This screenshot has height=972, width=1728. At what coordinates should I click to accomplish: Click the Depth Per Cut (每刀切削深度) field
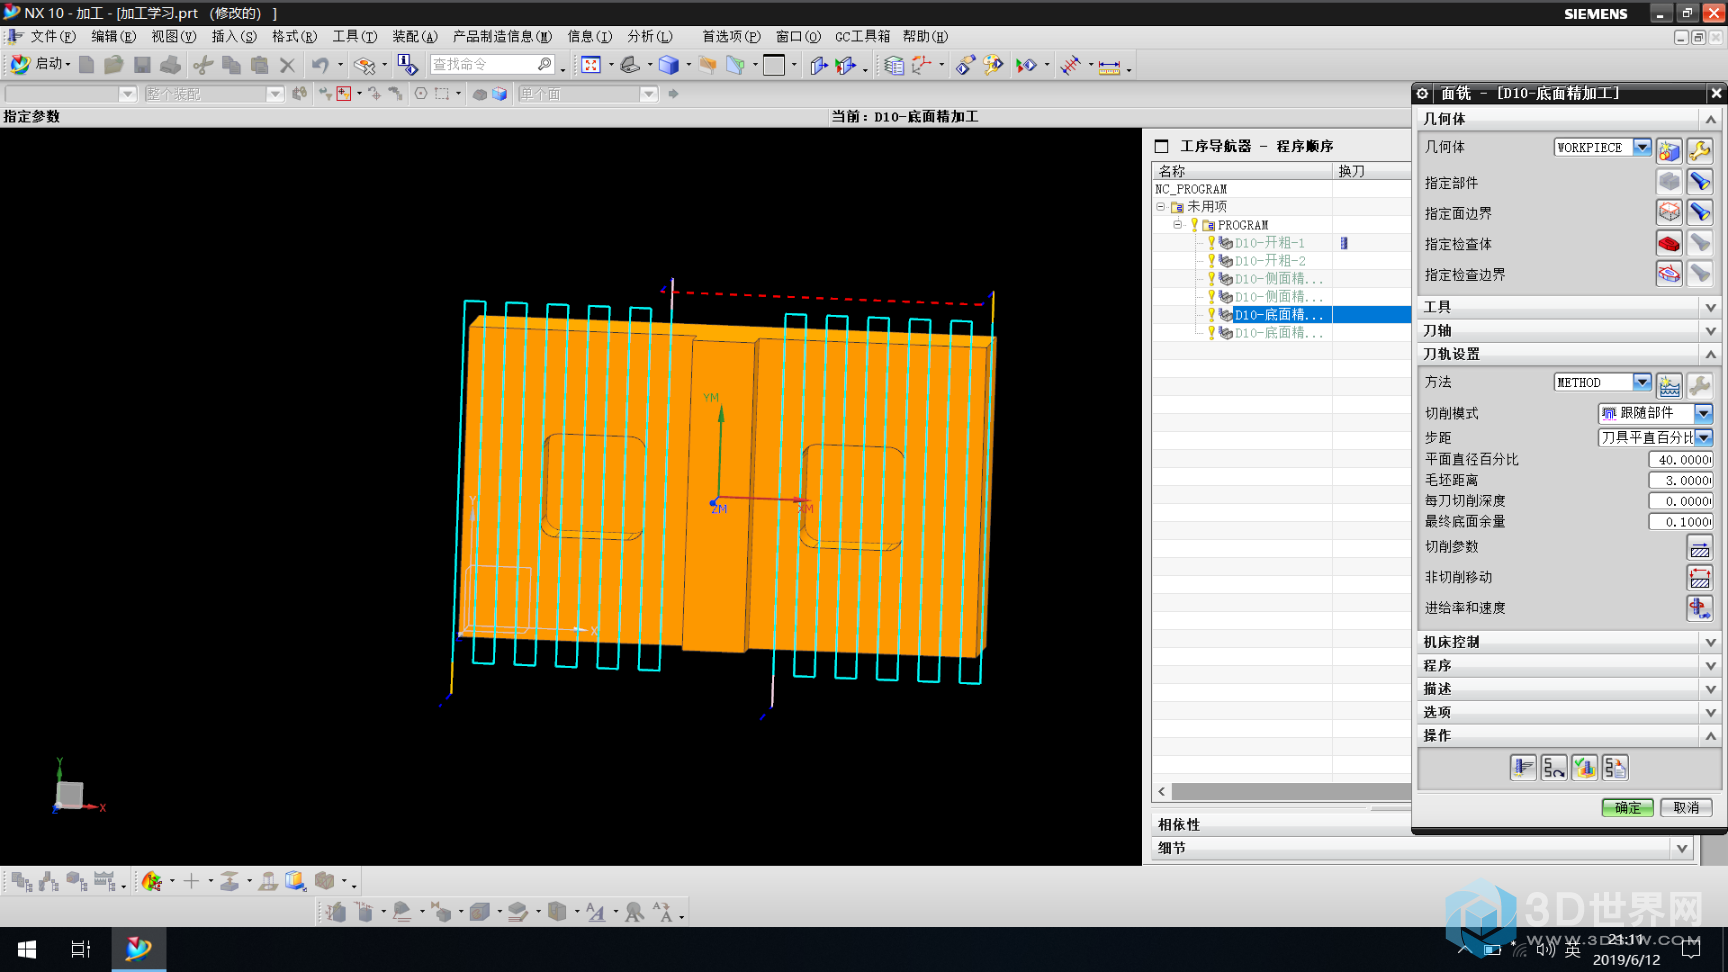(x=1680, y=501)
